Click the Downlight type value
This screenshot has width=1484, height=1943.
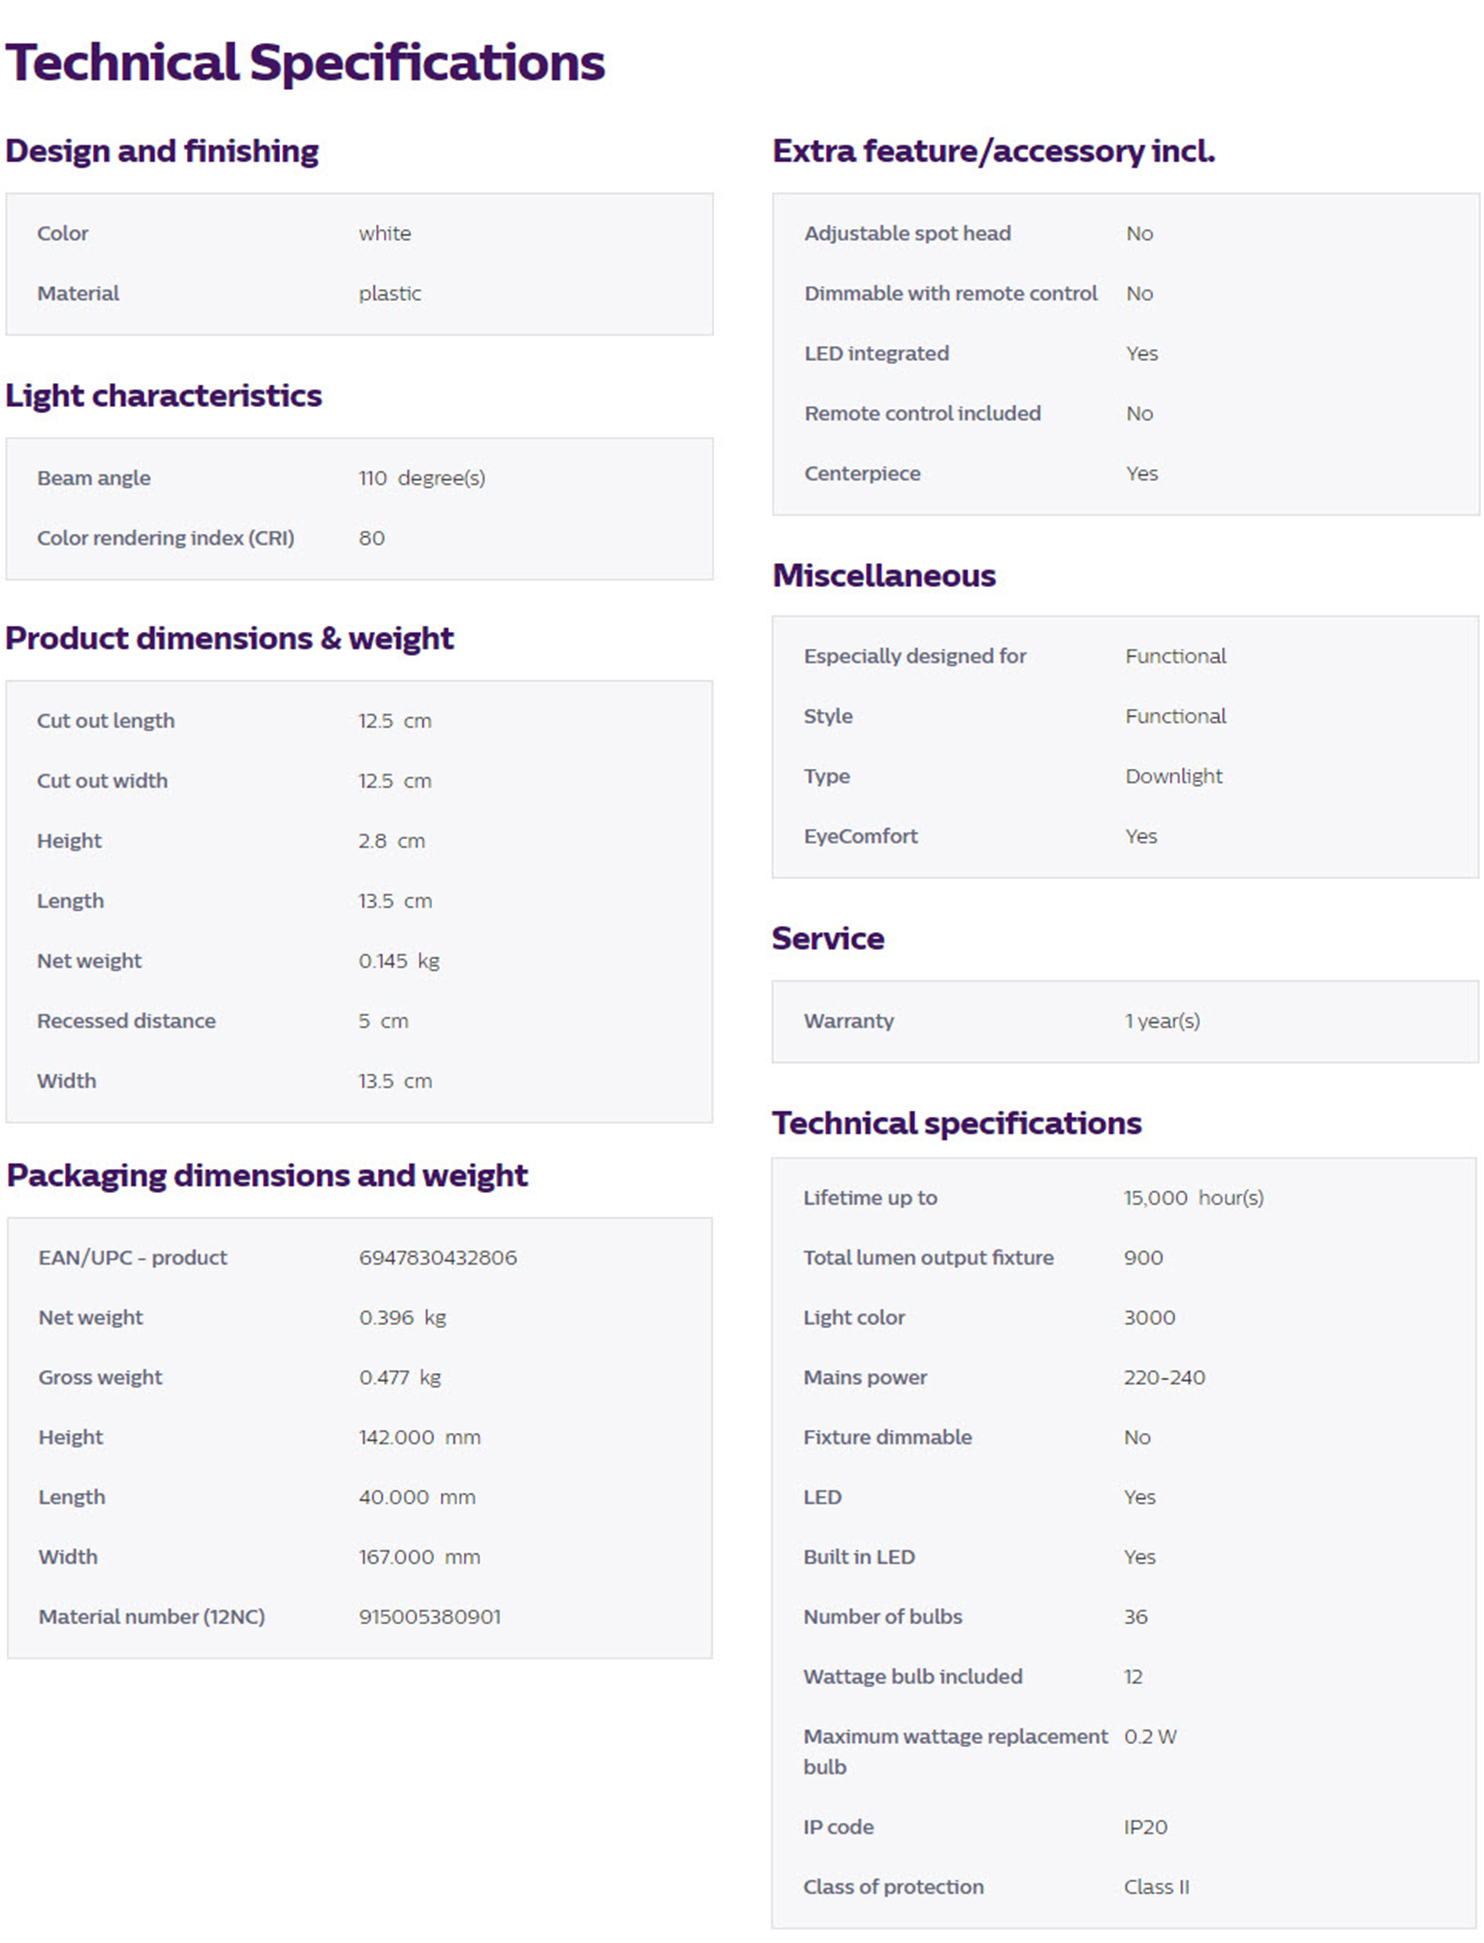[x=1173, y=776]
